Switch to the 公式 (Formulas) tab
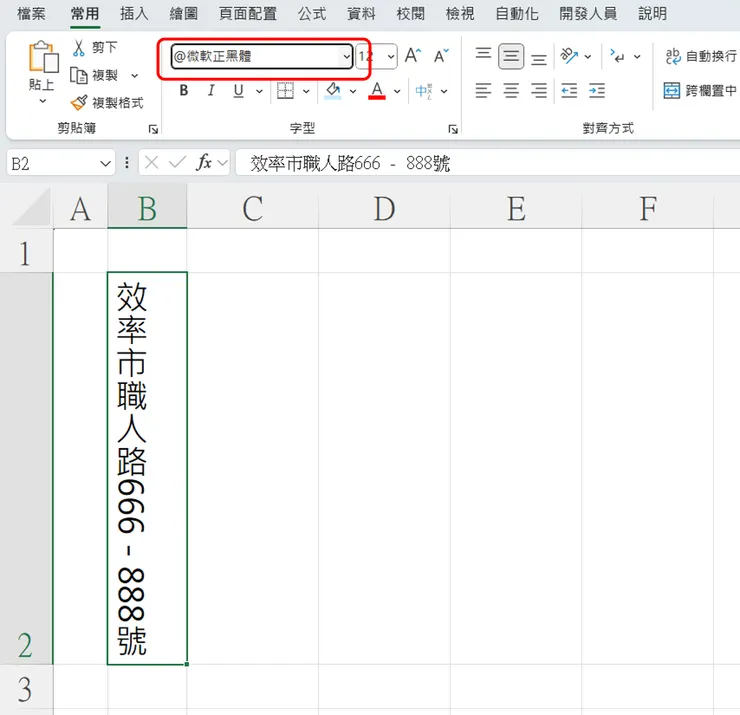The width and height of the screenshot is (740, 715). (x=312, y=14)
